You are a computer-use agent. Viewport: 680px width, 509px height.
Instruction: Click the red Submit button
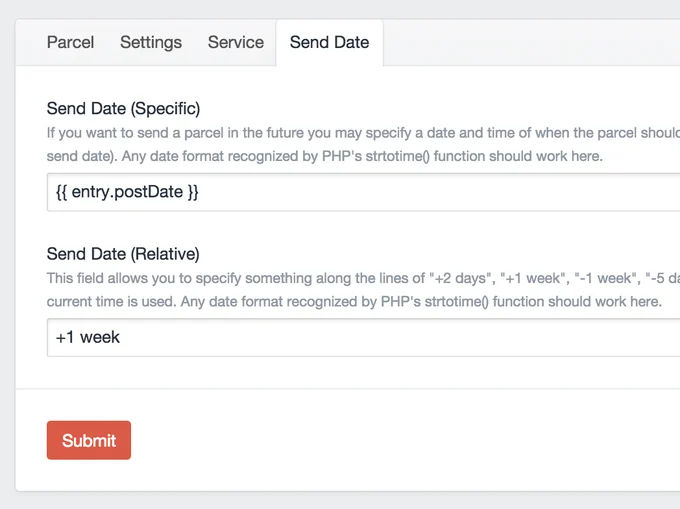click(89, 440)
